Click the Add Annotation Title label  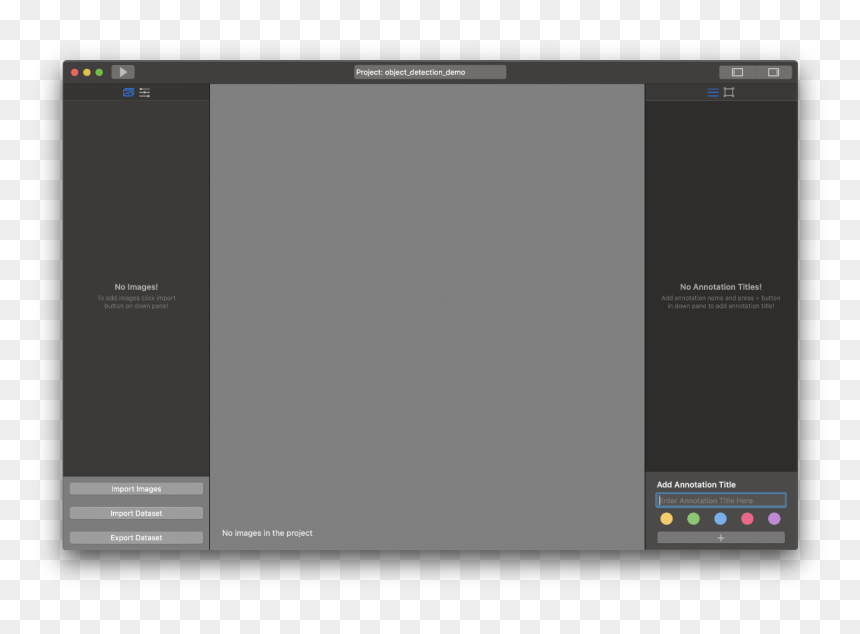[x=696, y=485]
